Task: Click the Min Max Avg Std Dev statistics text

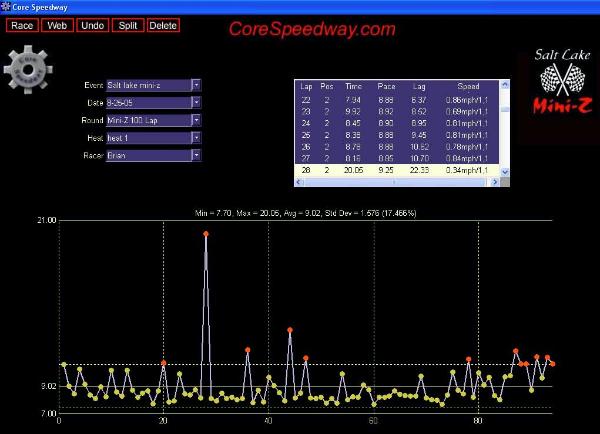Action: click(305, 213)
